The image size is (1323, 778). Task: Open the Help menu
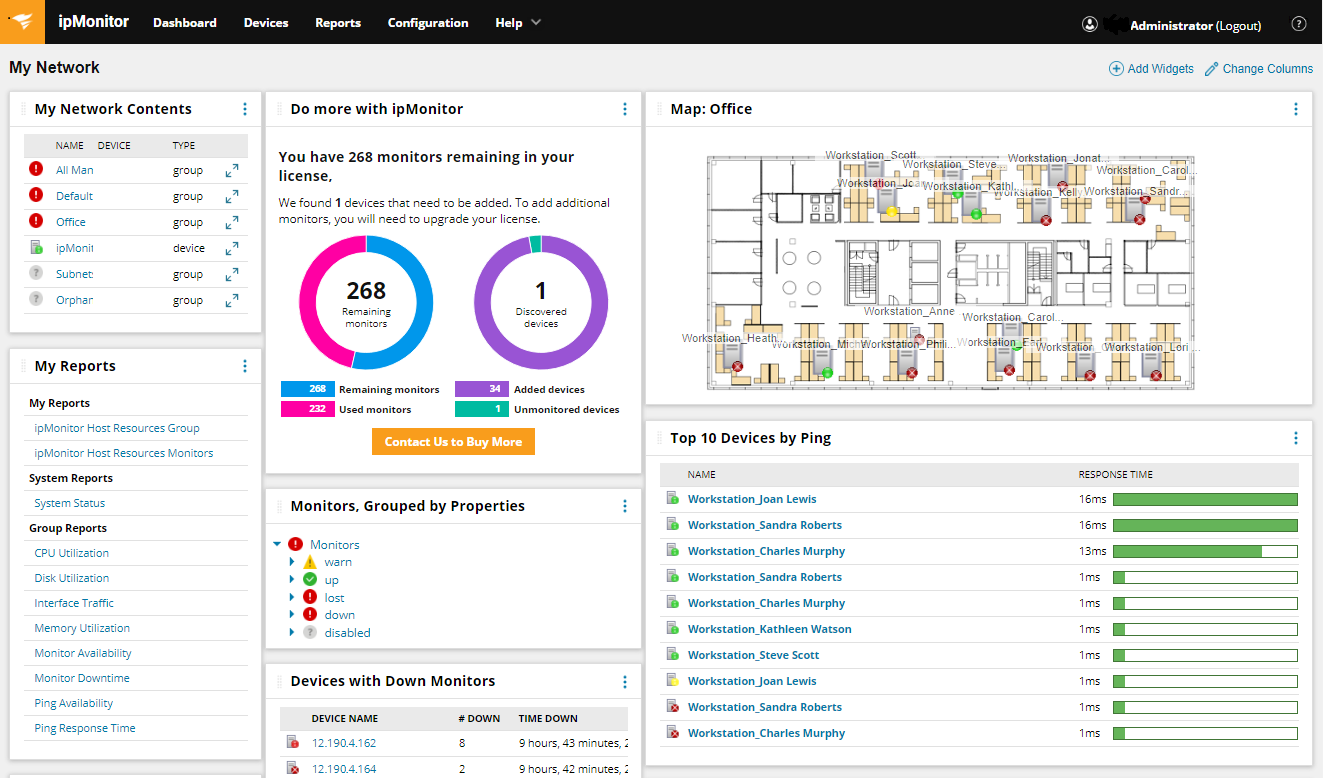pyautogui.click(x=509, y=23)
